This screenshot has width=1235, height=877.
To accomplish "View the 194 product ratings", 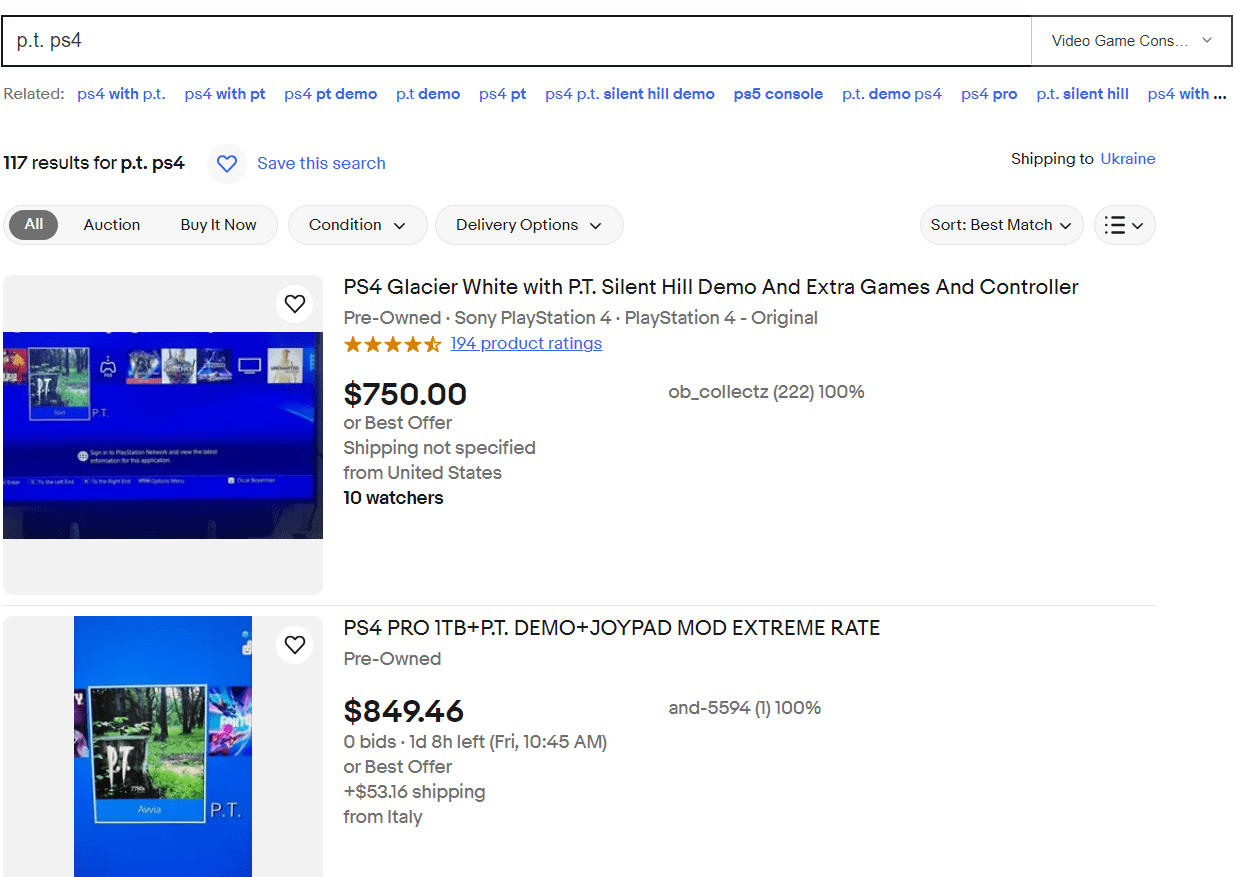I will 526,343.
